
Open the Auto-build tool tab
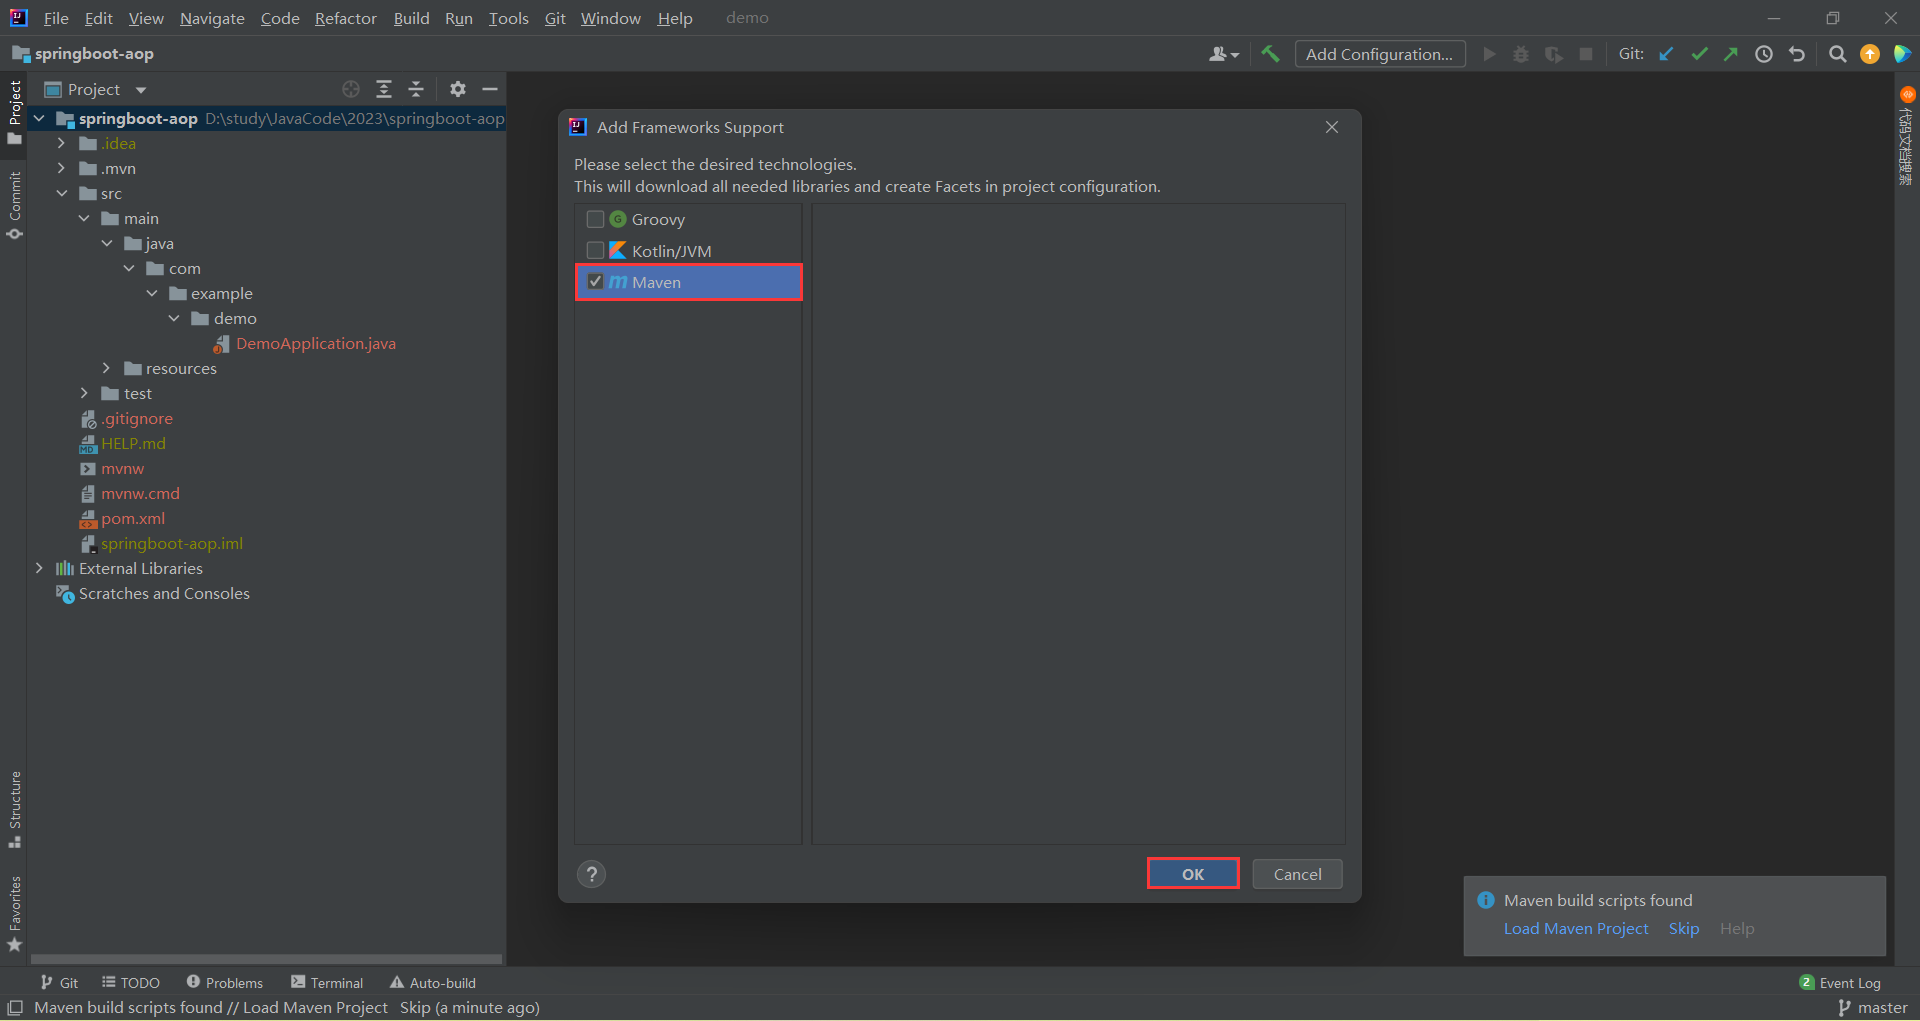click(x=433, y=983)
